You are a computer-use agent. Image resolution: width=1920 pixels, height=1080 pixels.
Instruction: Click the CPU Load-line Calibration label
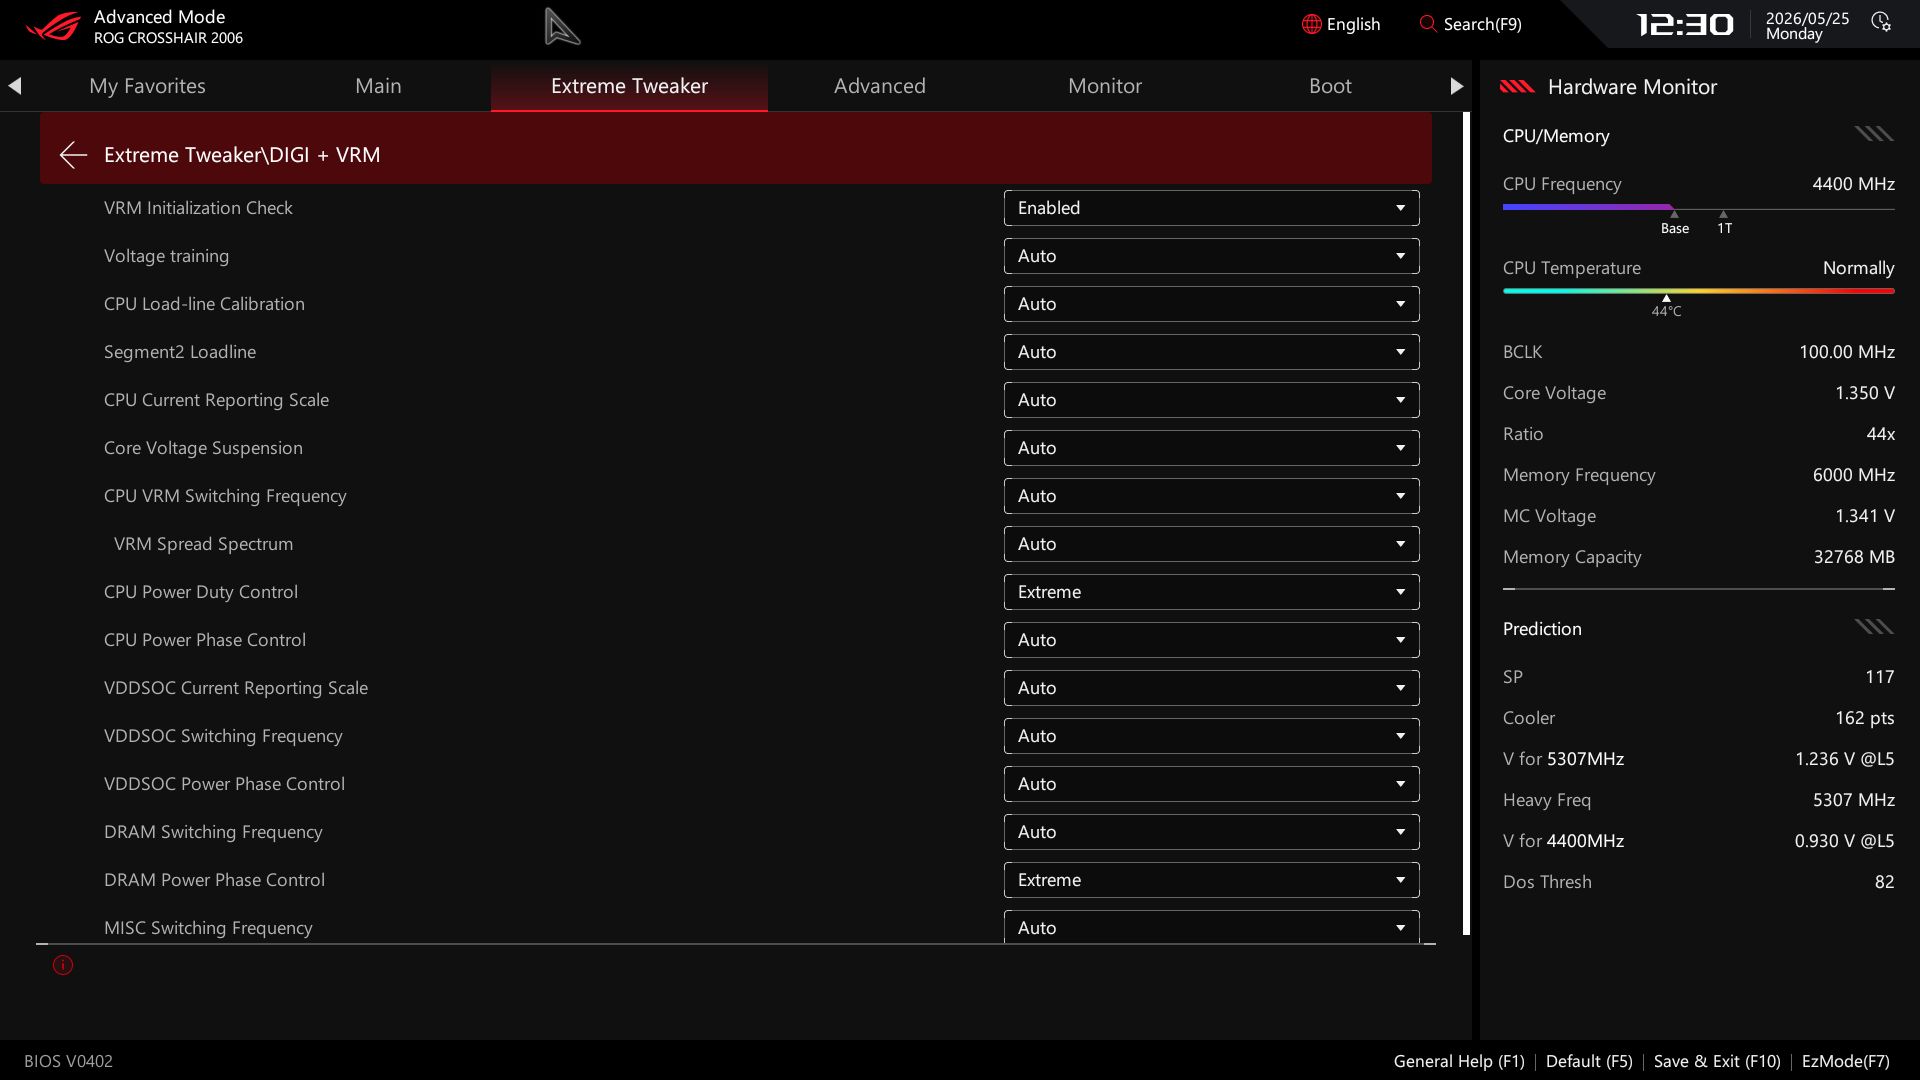204,304
